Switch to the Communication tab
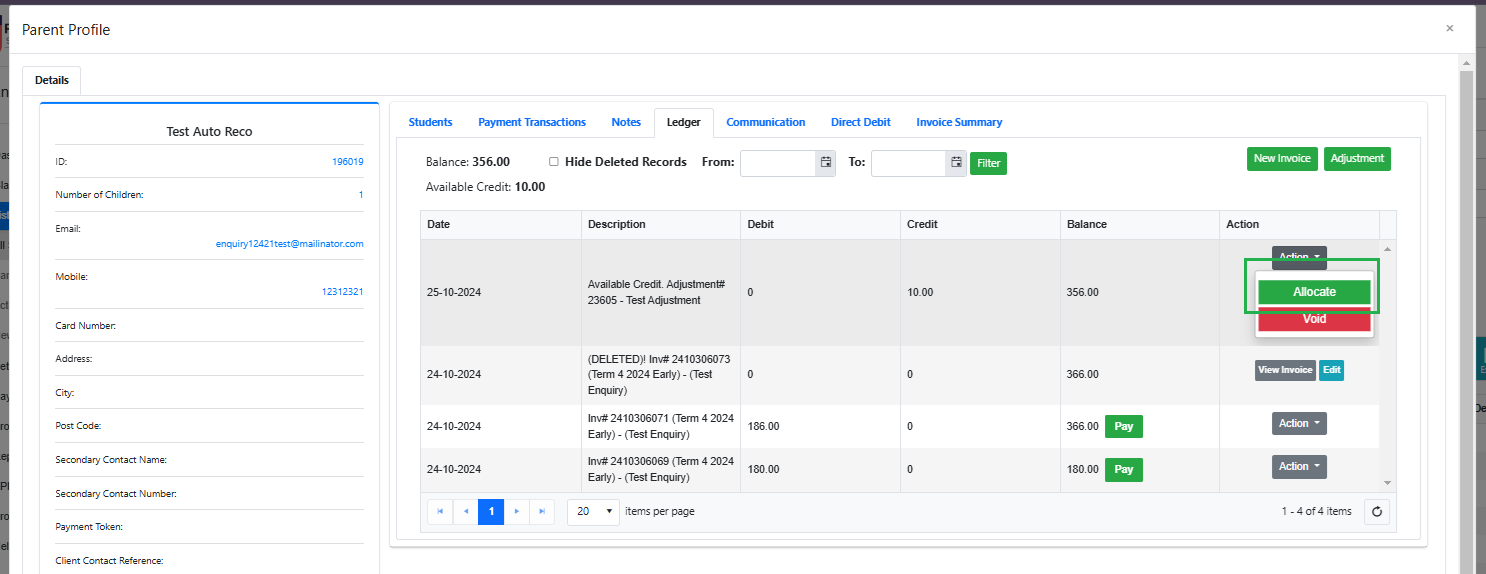Image resolution: width=1486 pixels, height=574 pixels. (x=766, y=122)
